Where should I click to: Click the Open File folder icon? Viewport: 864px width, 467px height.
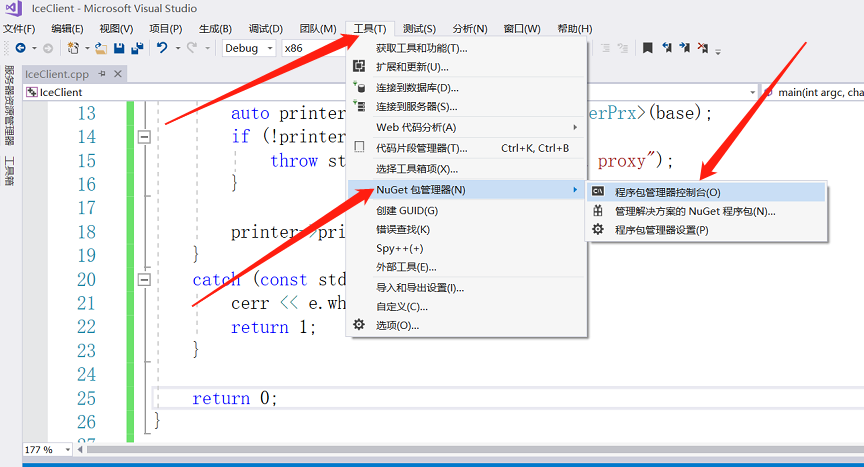101,48
